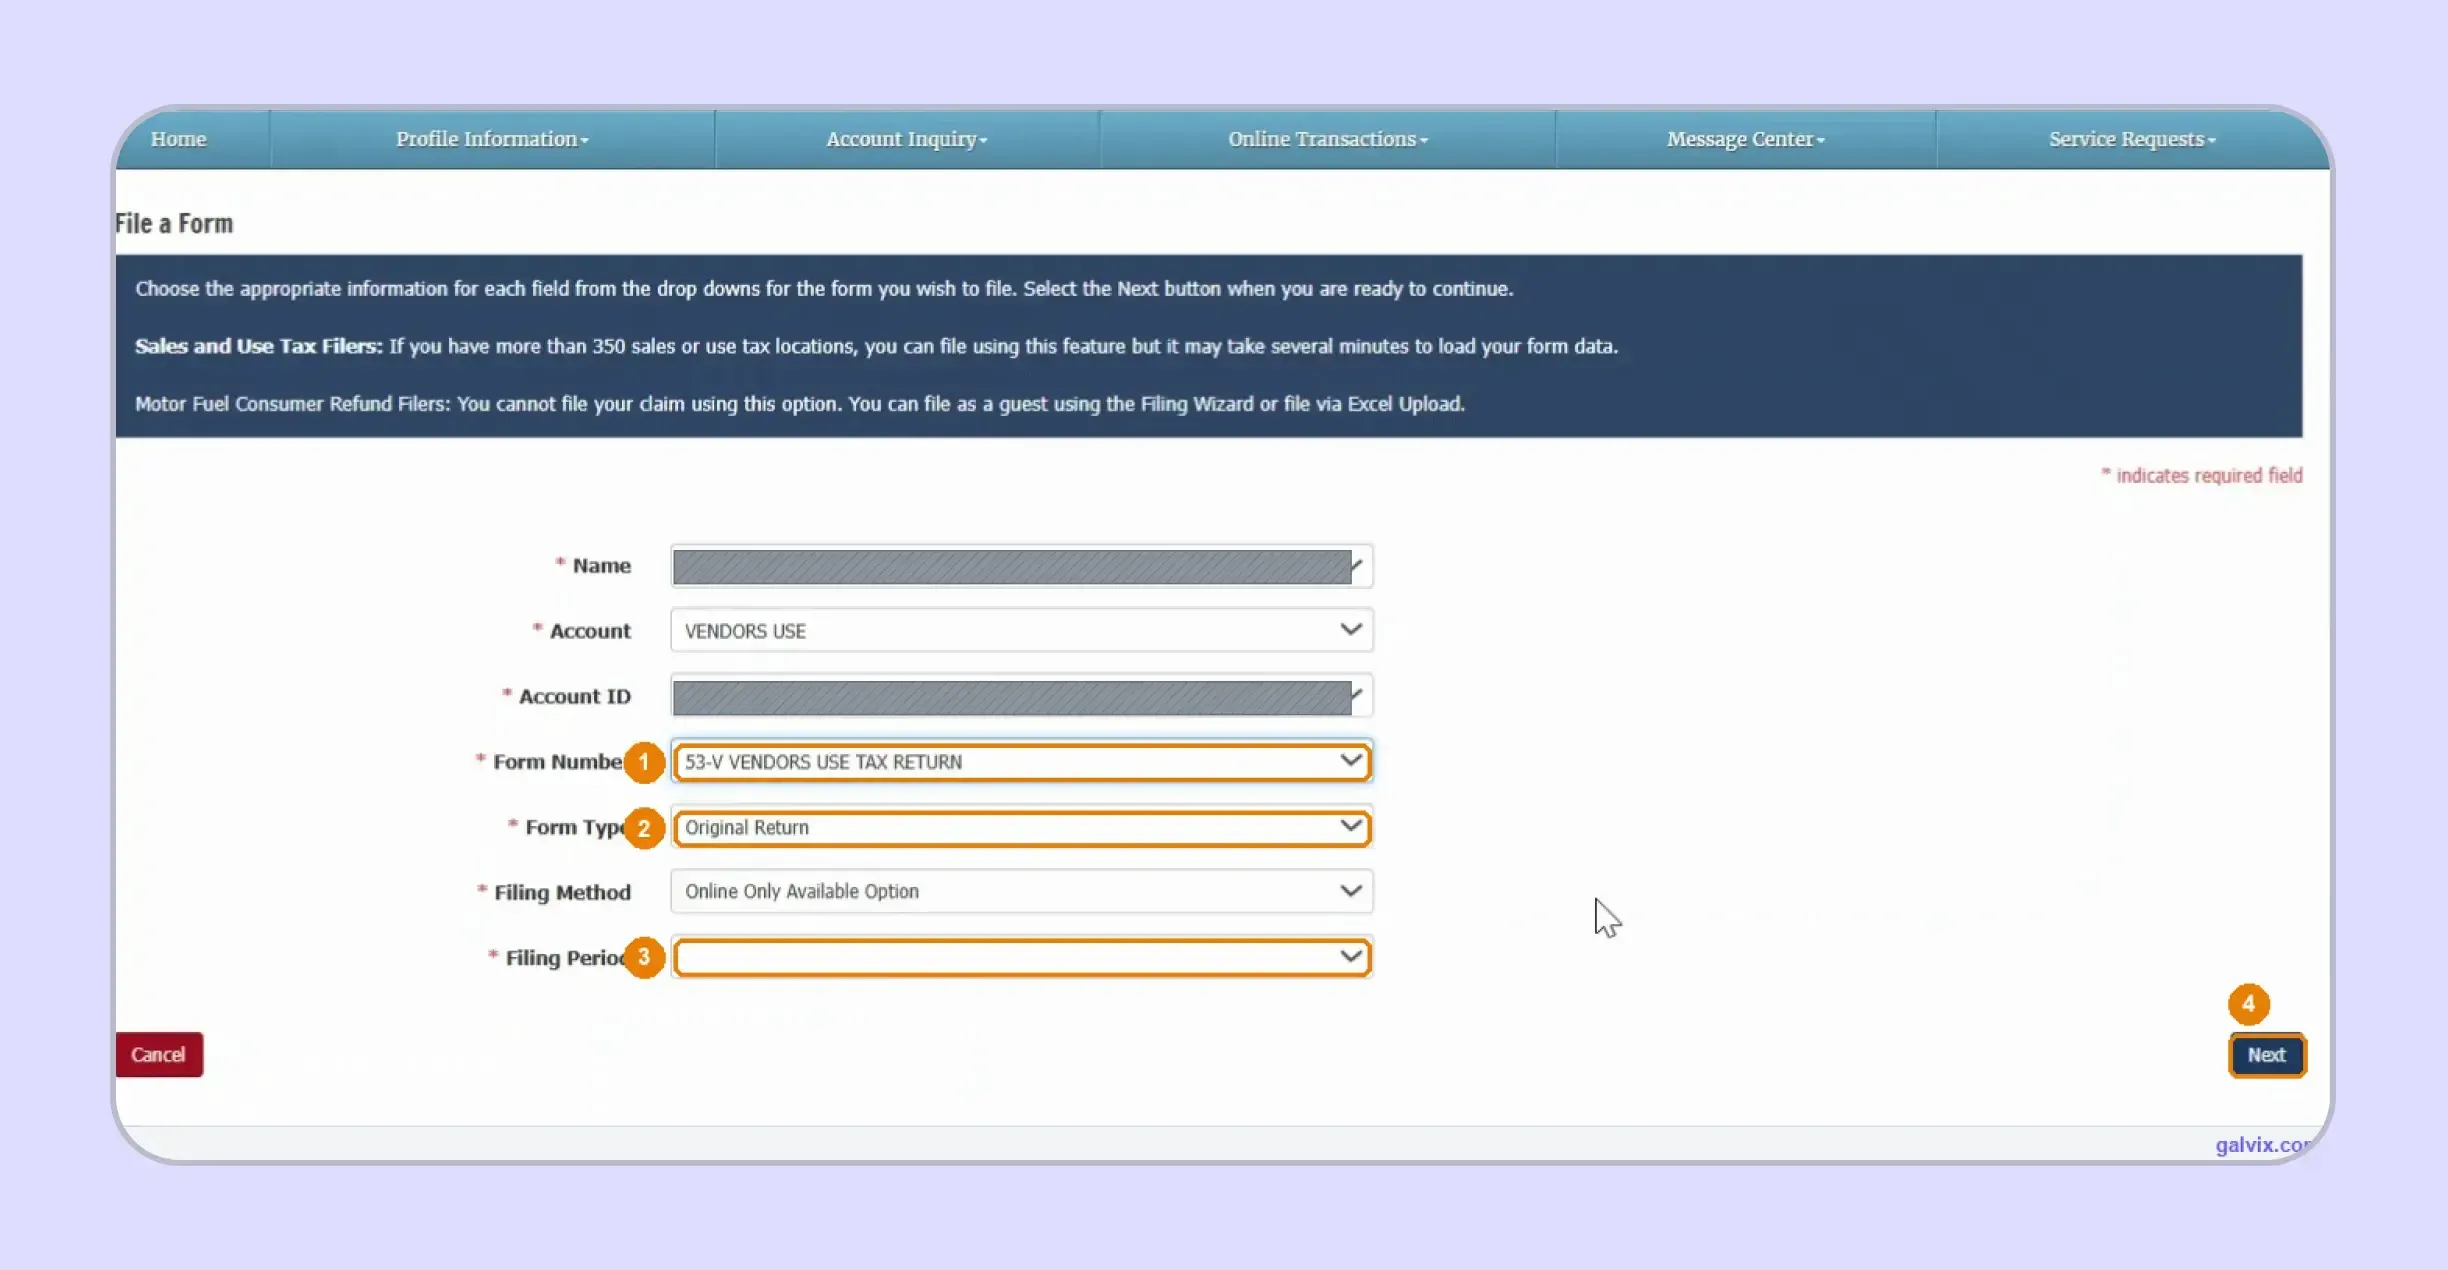
Task: Open the Home menu item
Action: (178, 139)
